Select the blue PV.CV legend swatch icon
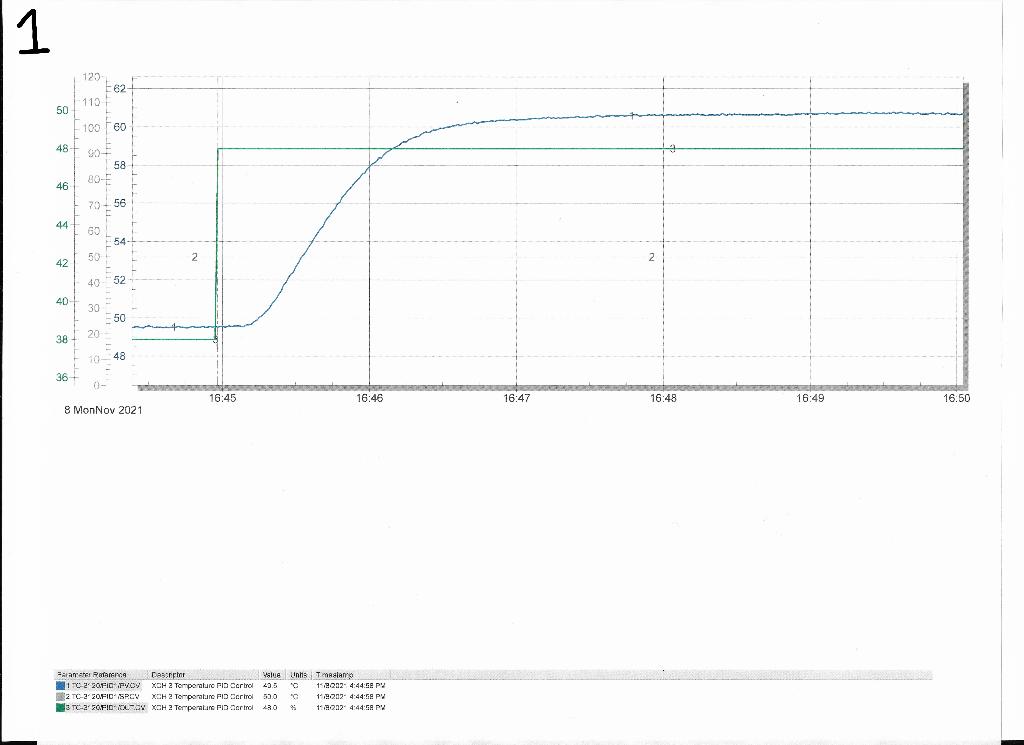Screen dimensions: 1024x745 (62, 684)
